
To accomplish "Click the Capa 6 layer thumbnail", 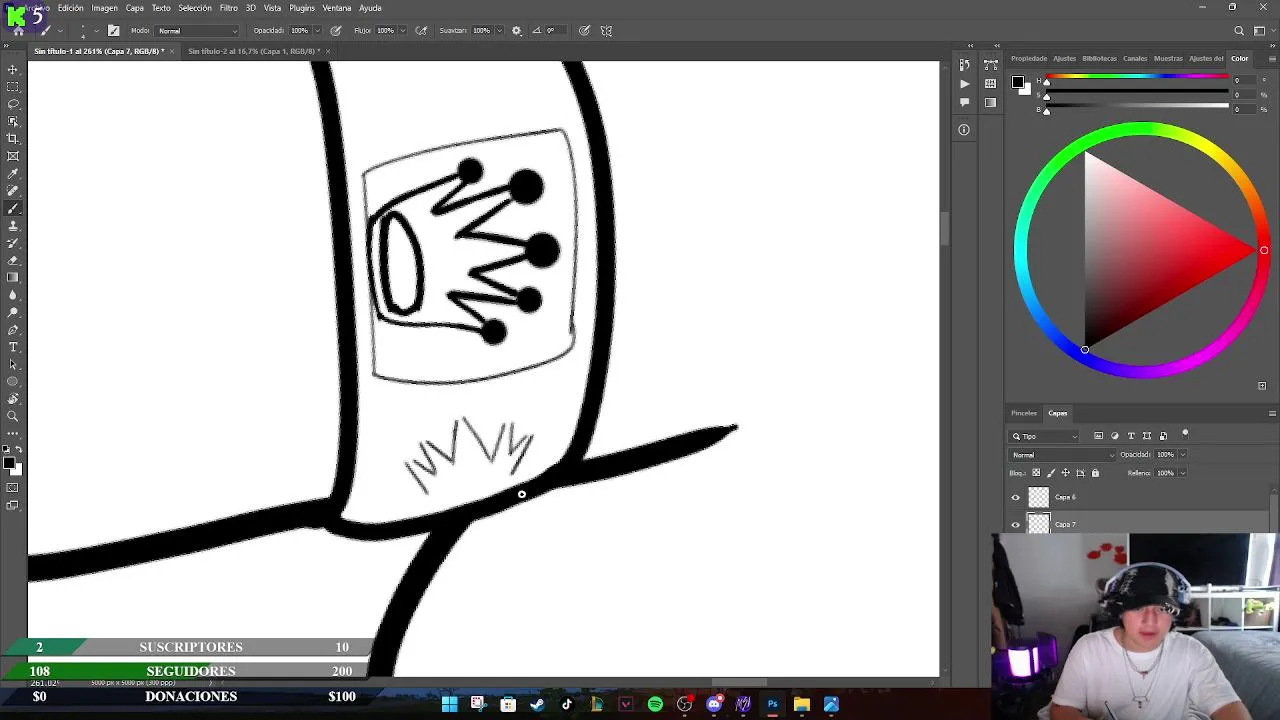I will (x=1039, y=497).
